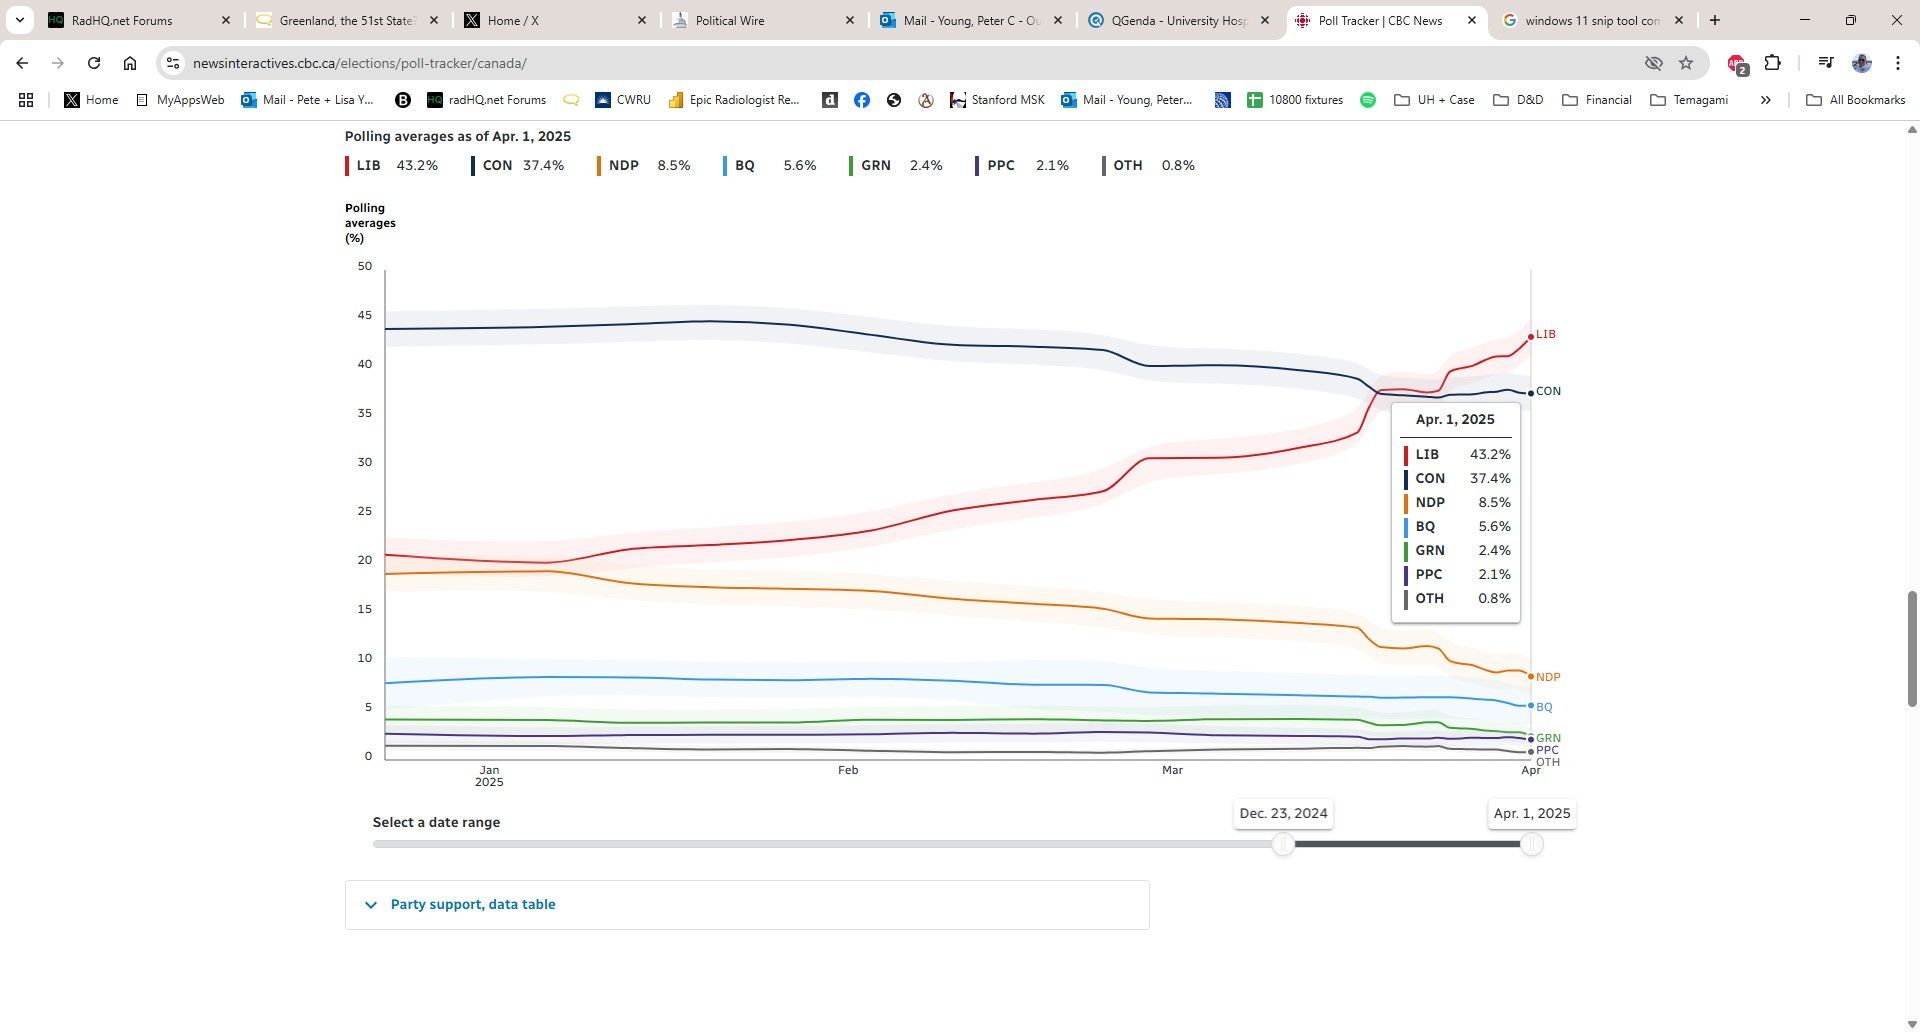Open the browser home page icon

click(130, 63)
